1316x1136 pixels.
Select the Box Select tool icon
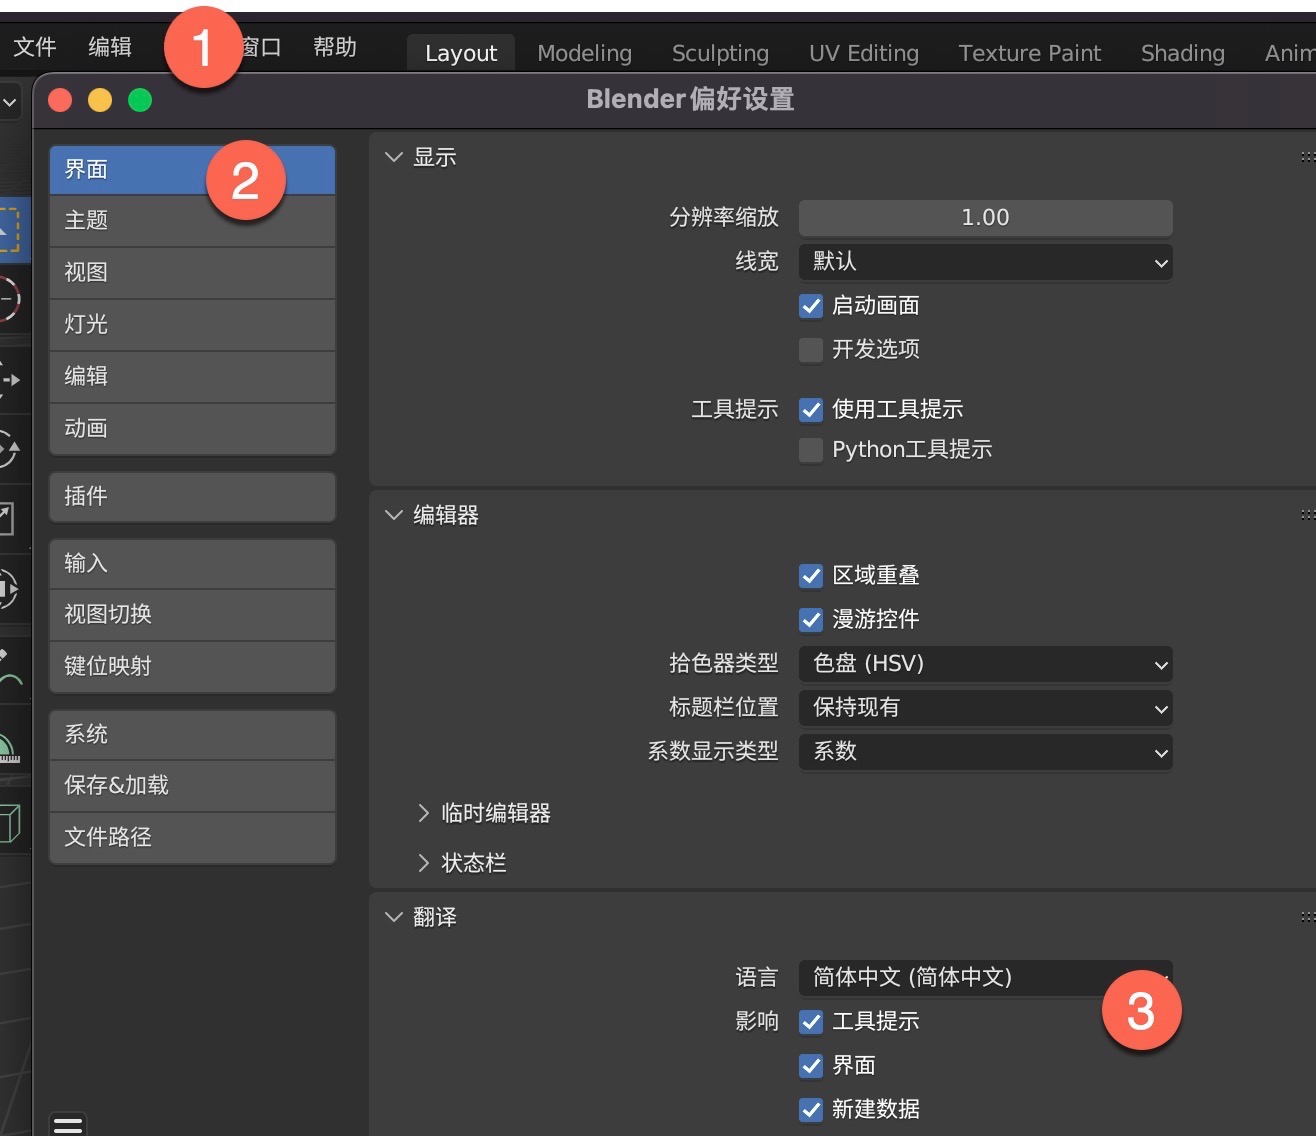(8, 229)
